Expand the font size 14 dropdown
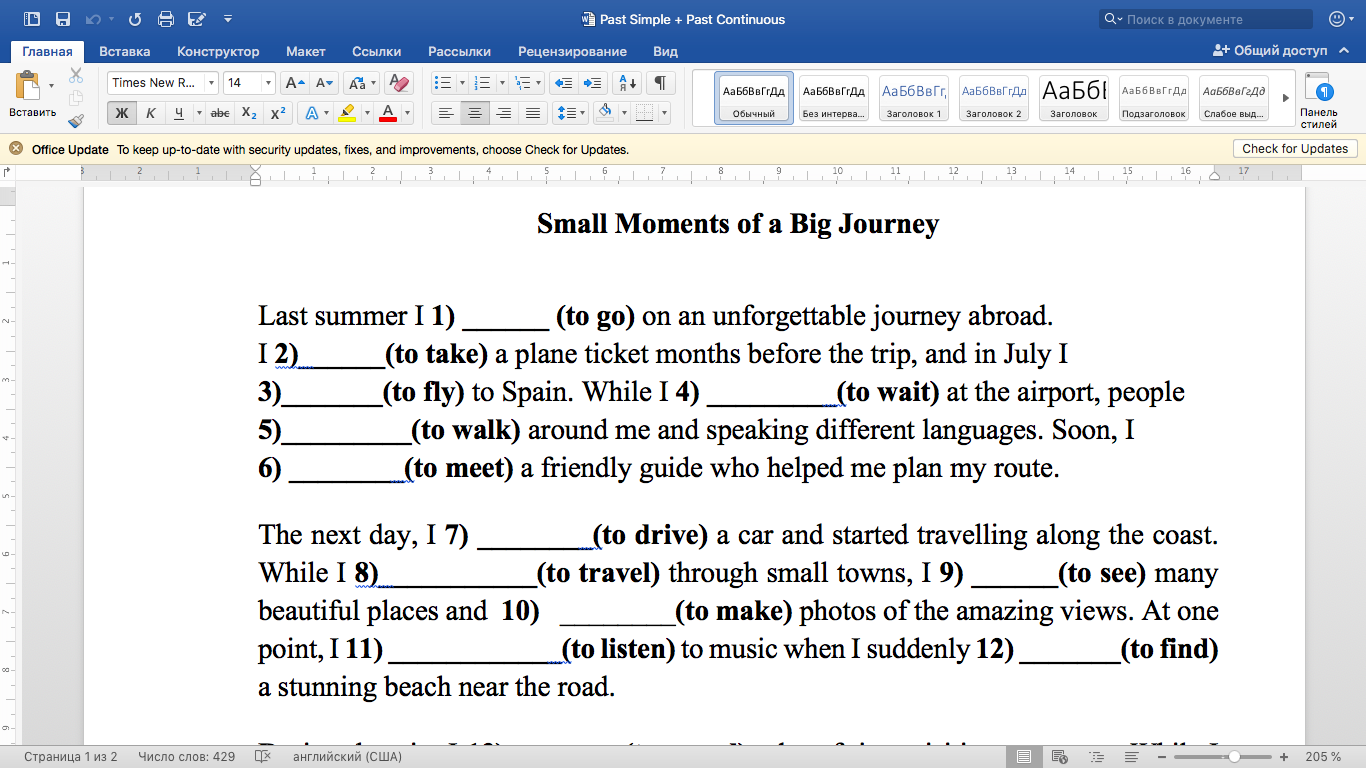Screen dimensions: 1366x768 pos(267,83)
